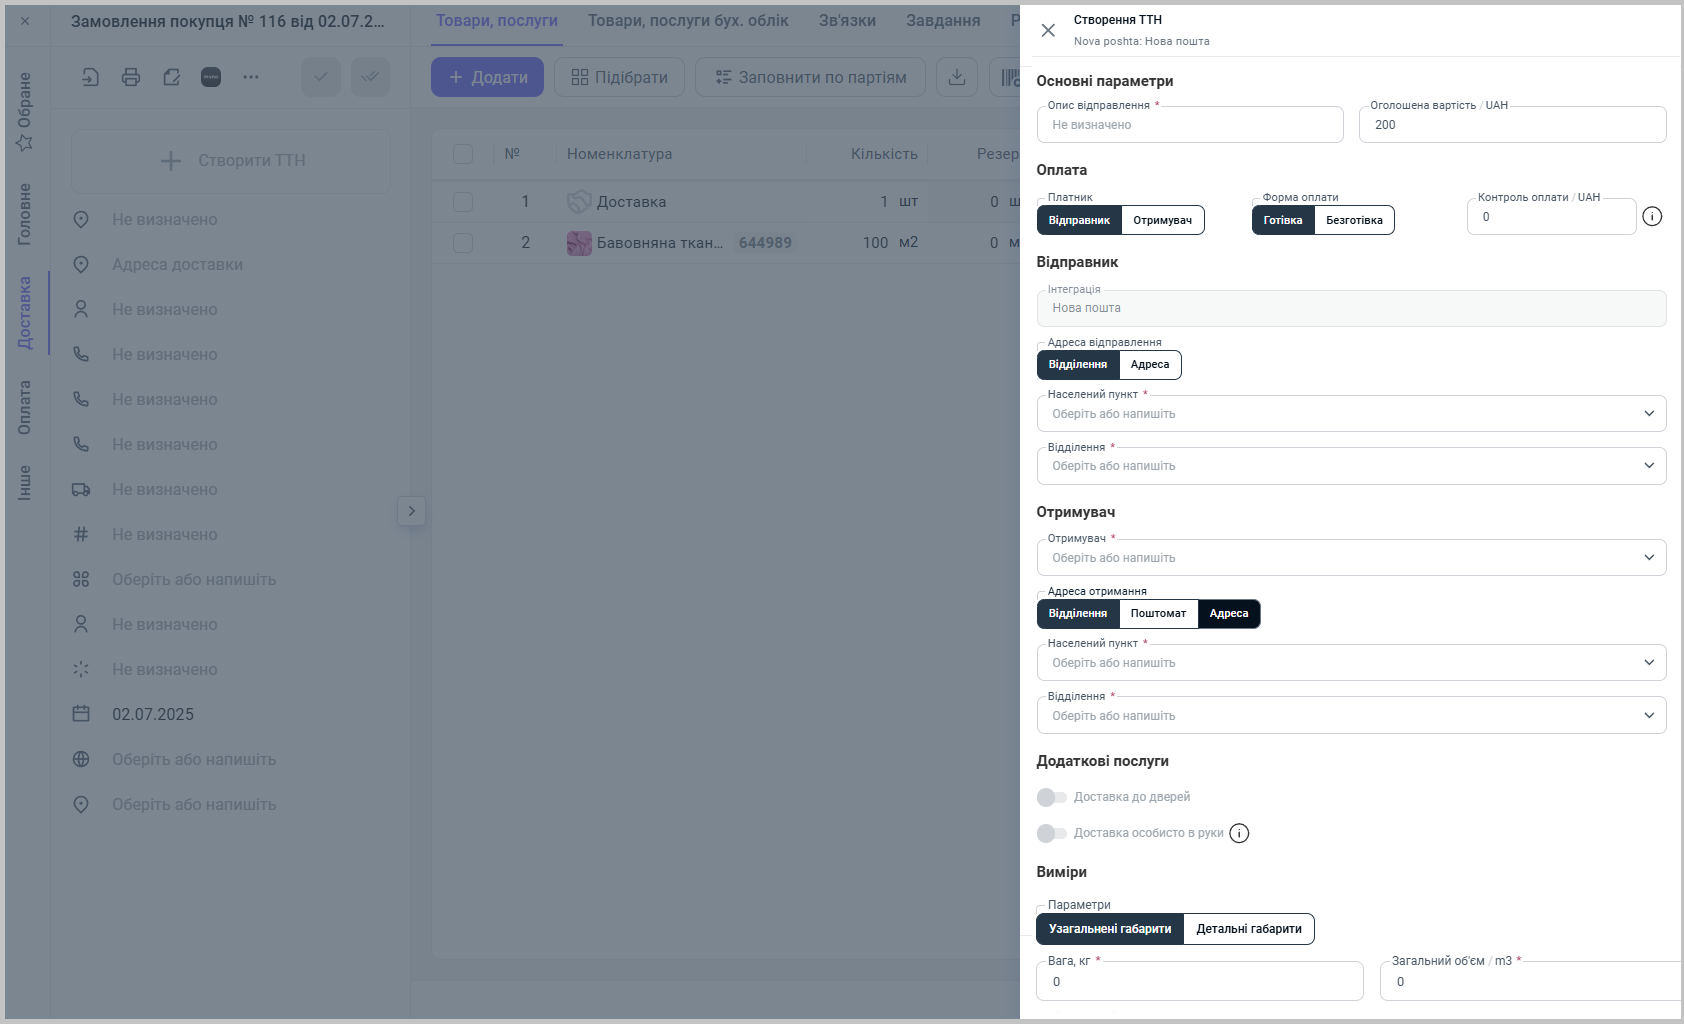Click the edit note pencil icon

pyautogui.click(x=171, y=77)
